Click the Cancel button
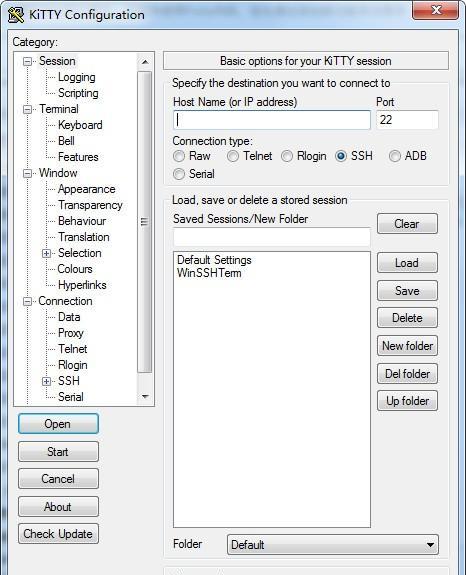 pyautogui.click(x=58, y=479)
